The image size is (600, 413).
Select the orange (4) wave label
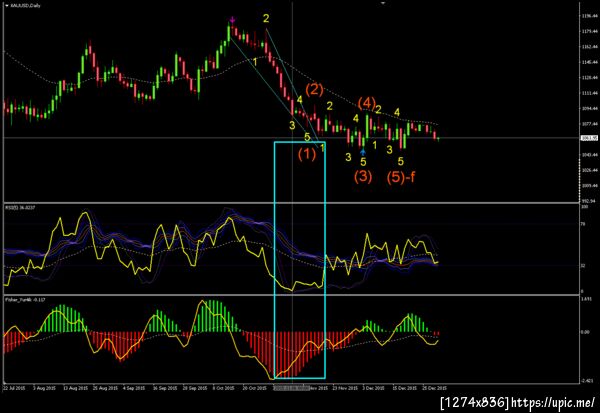[367, 103]
